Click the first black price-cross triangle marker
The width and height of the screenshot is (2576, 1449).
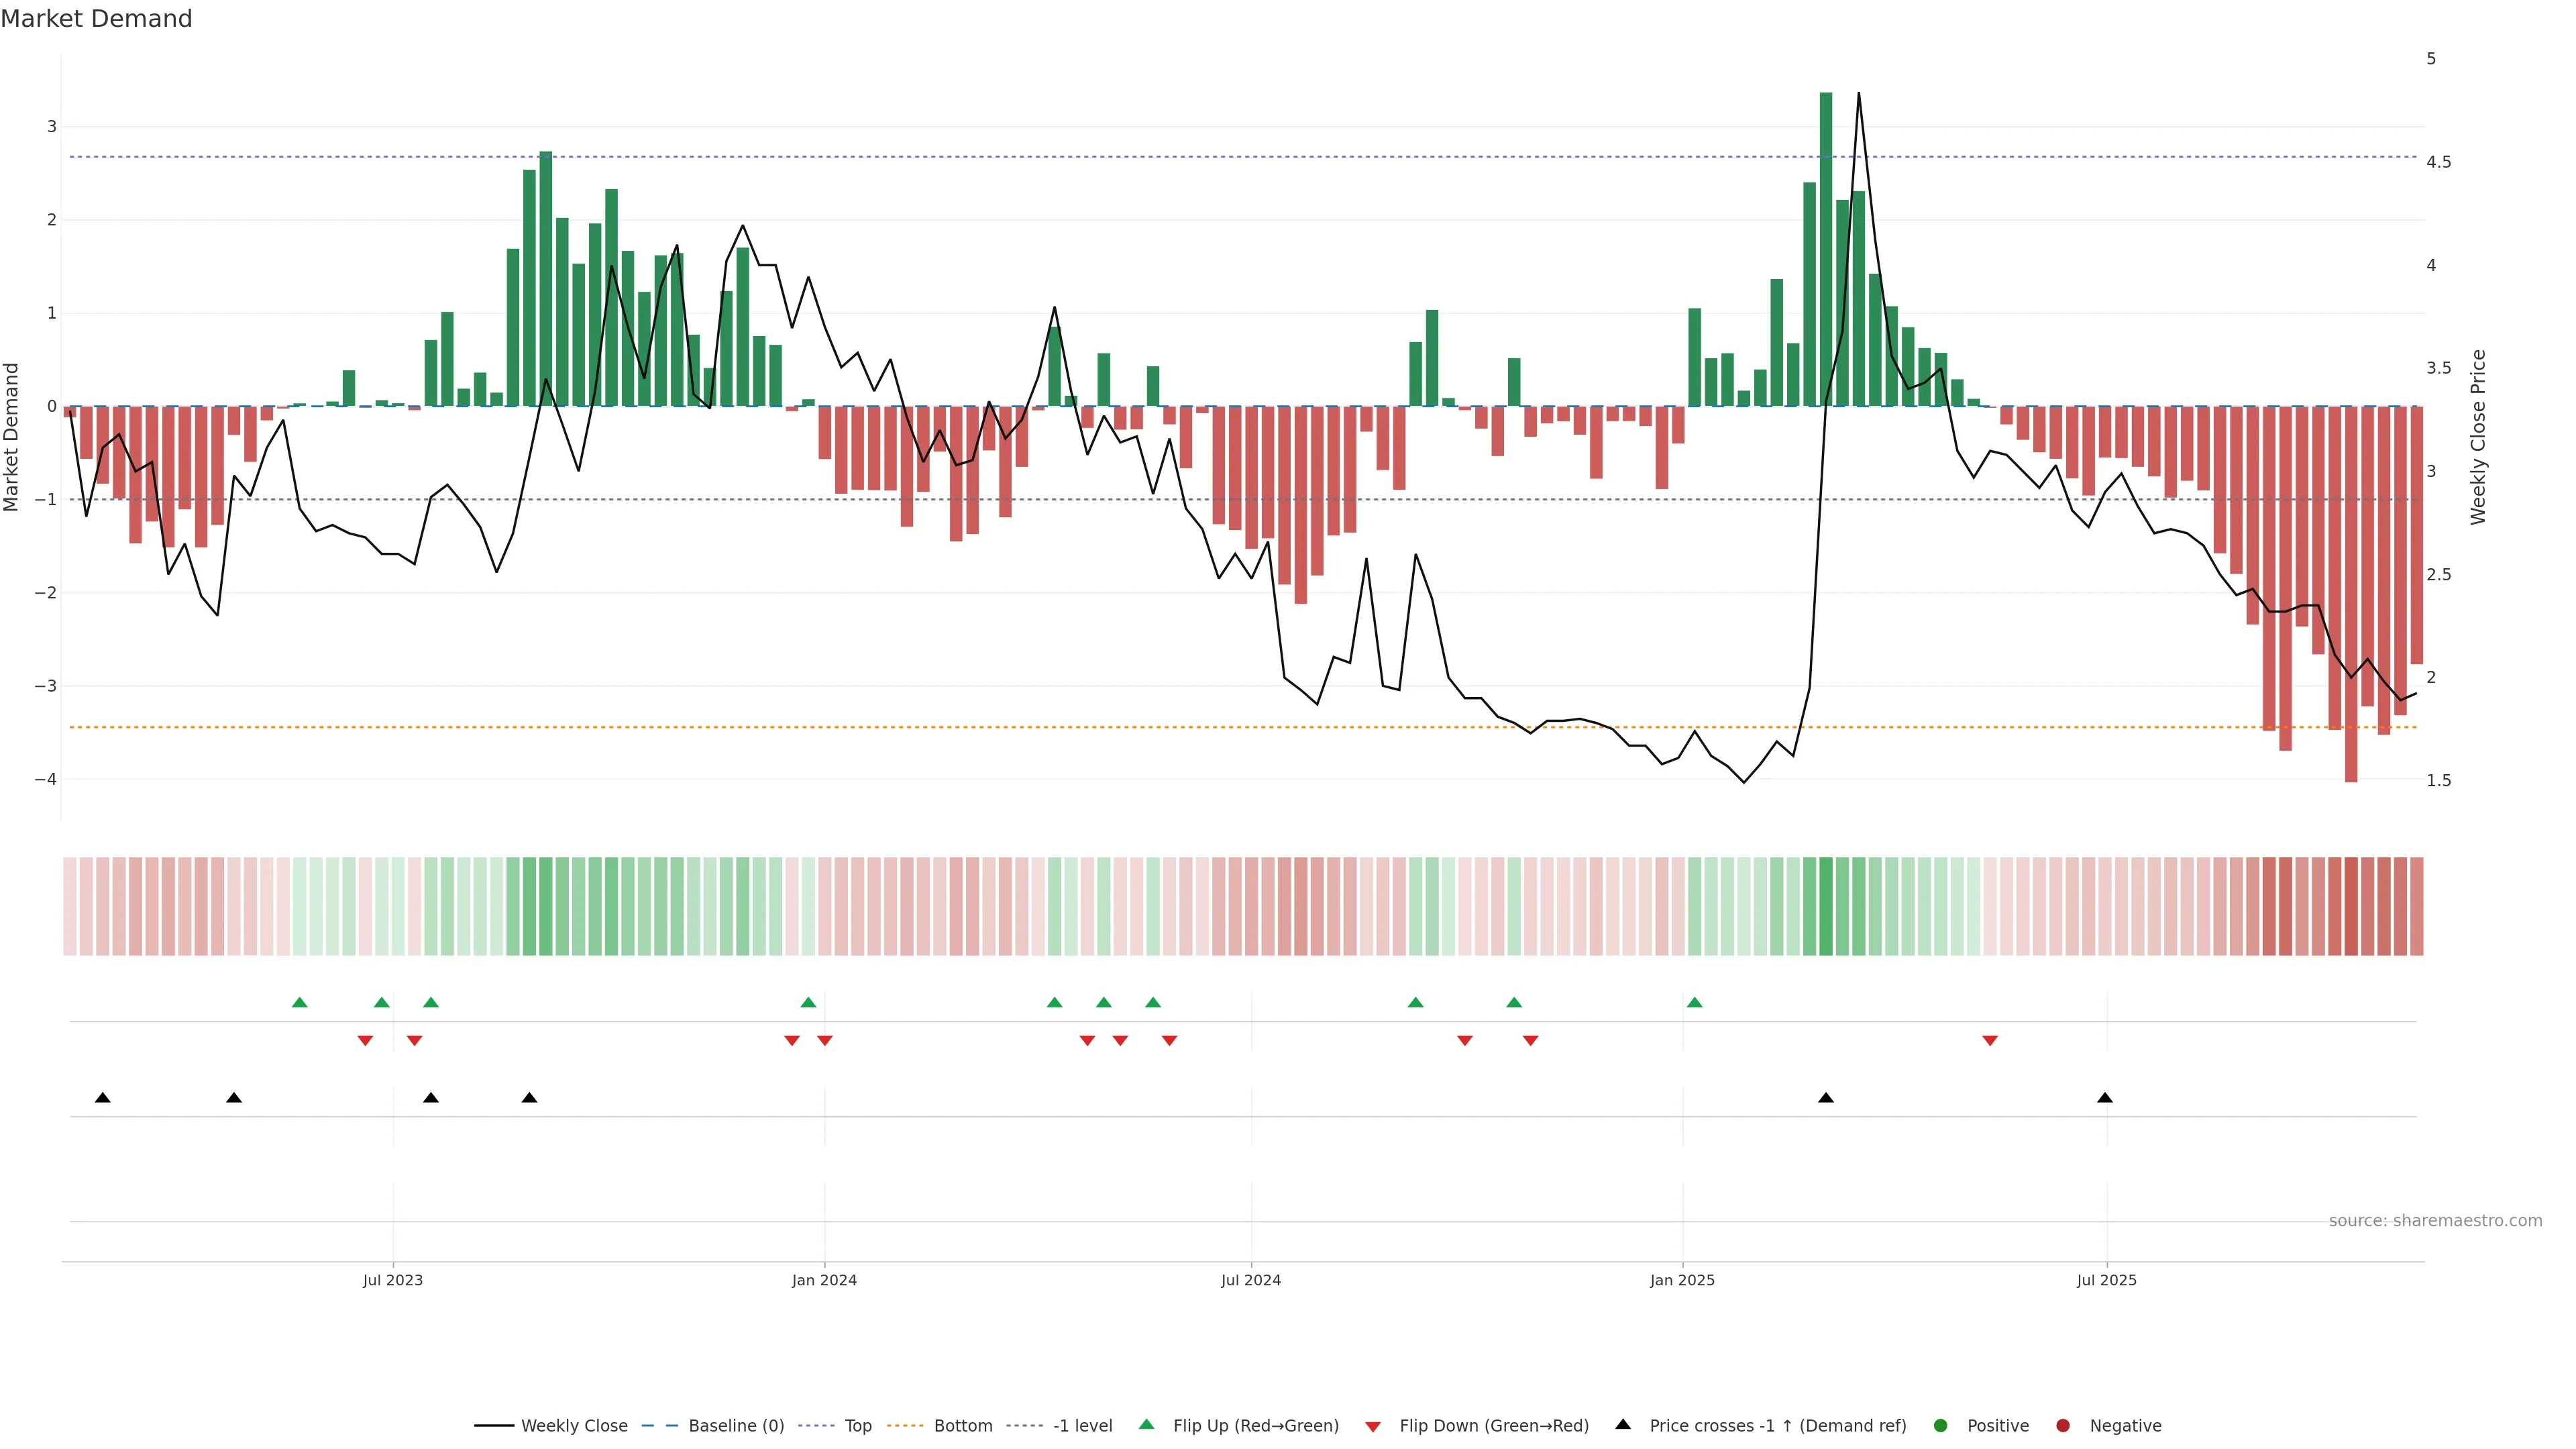click(x=102, y=1098)
